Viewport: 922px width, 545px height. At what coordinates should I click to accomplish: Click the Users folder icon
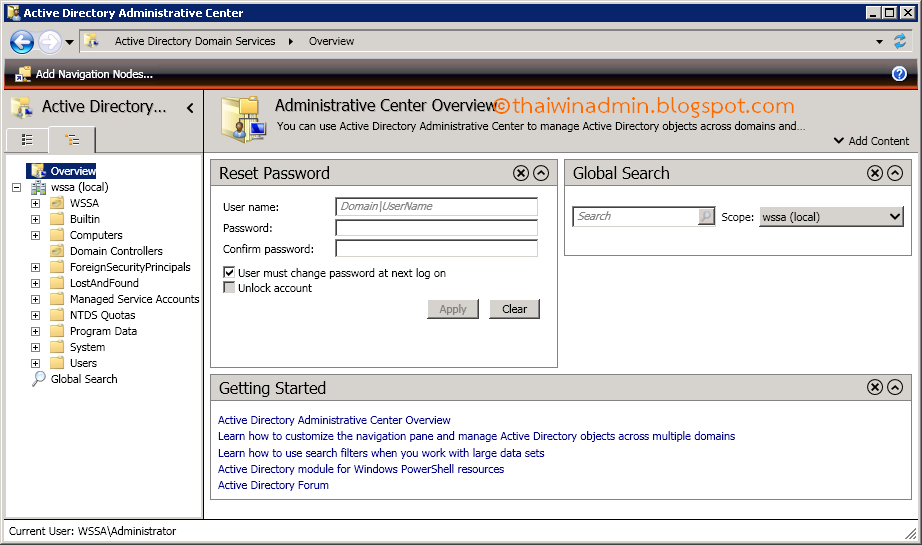coord(57,363)
